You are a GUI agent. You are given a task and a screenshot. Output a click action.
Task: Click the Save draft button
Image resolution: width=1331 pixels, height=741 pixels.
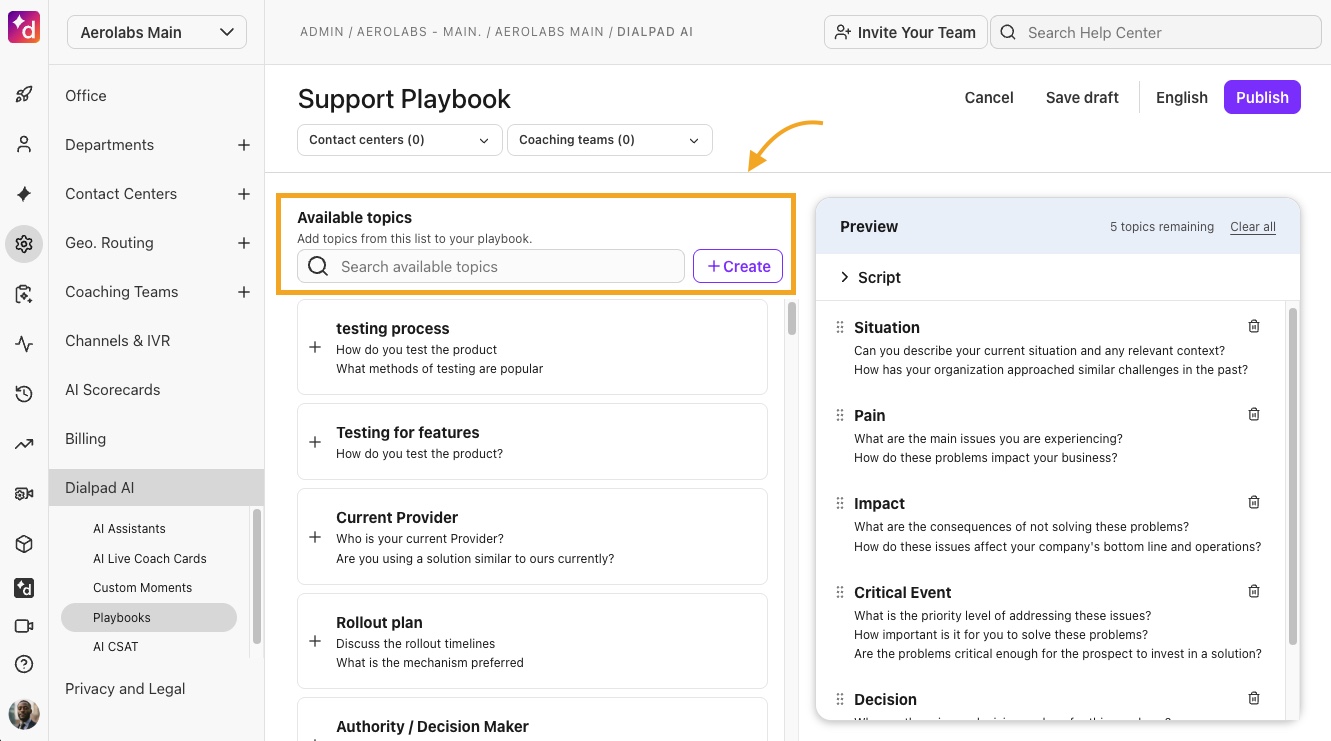point(1082,97)
